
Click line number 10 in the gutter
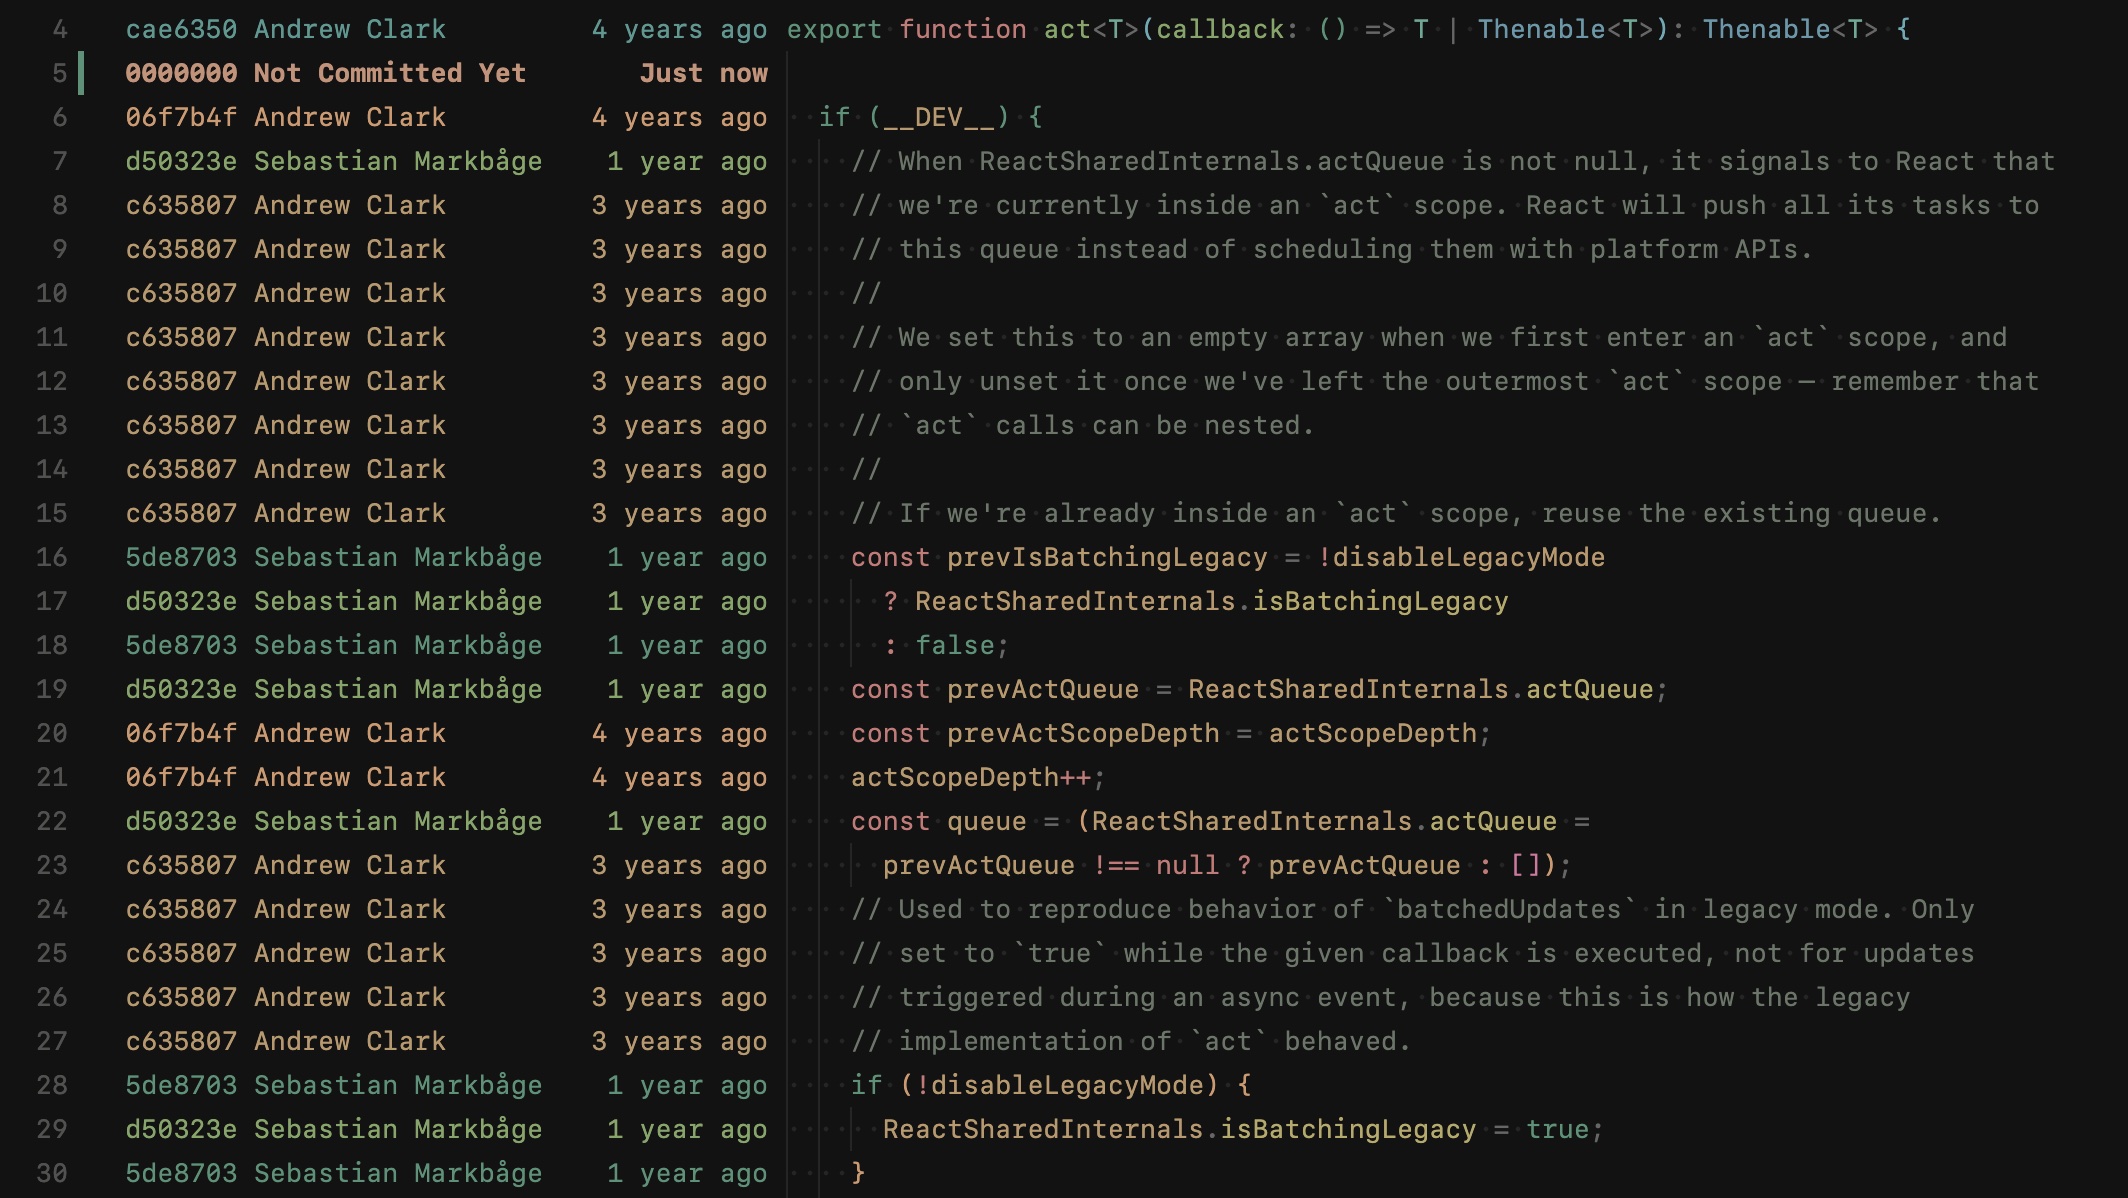(x=52, y=293)
